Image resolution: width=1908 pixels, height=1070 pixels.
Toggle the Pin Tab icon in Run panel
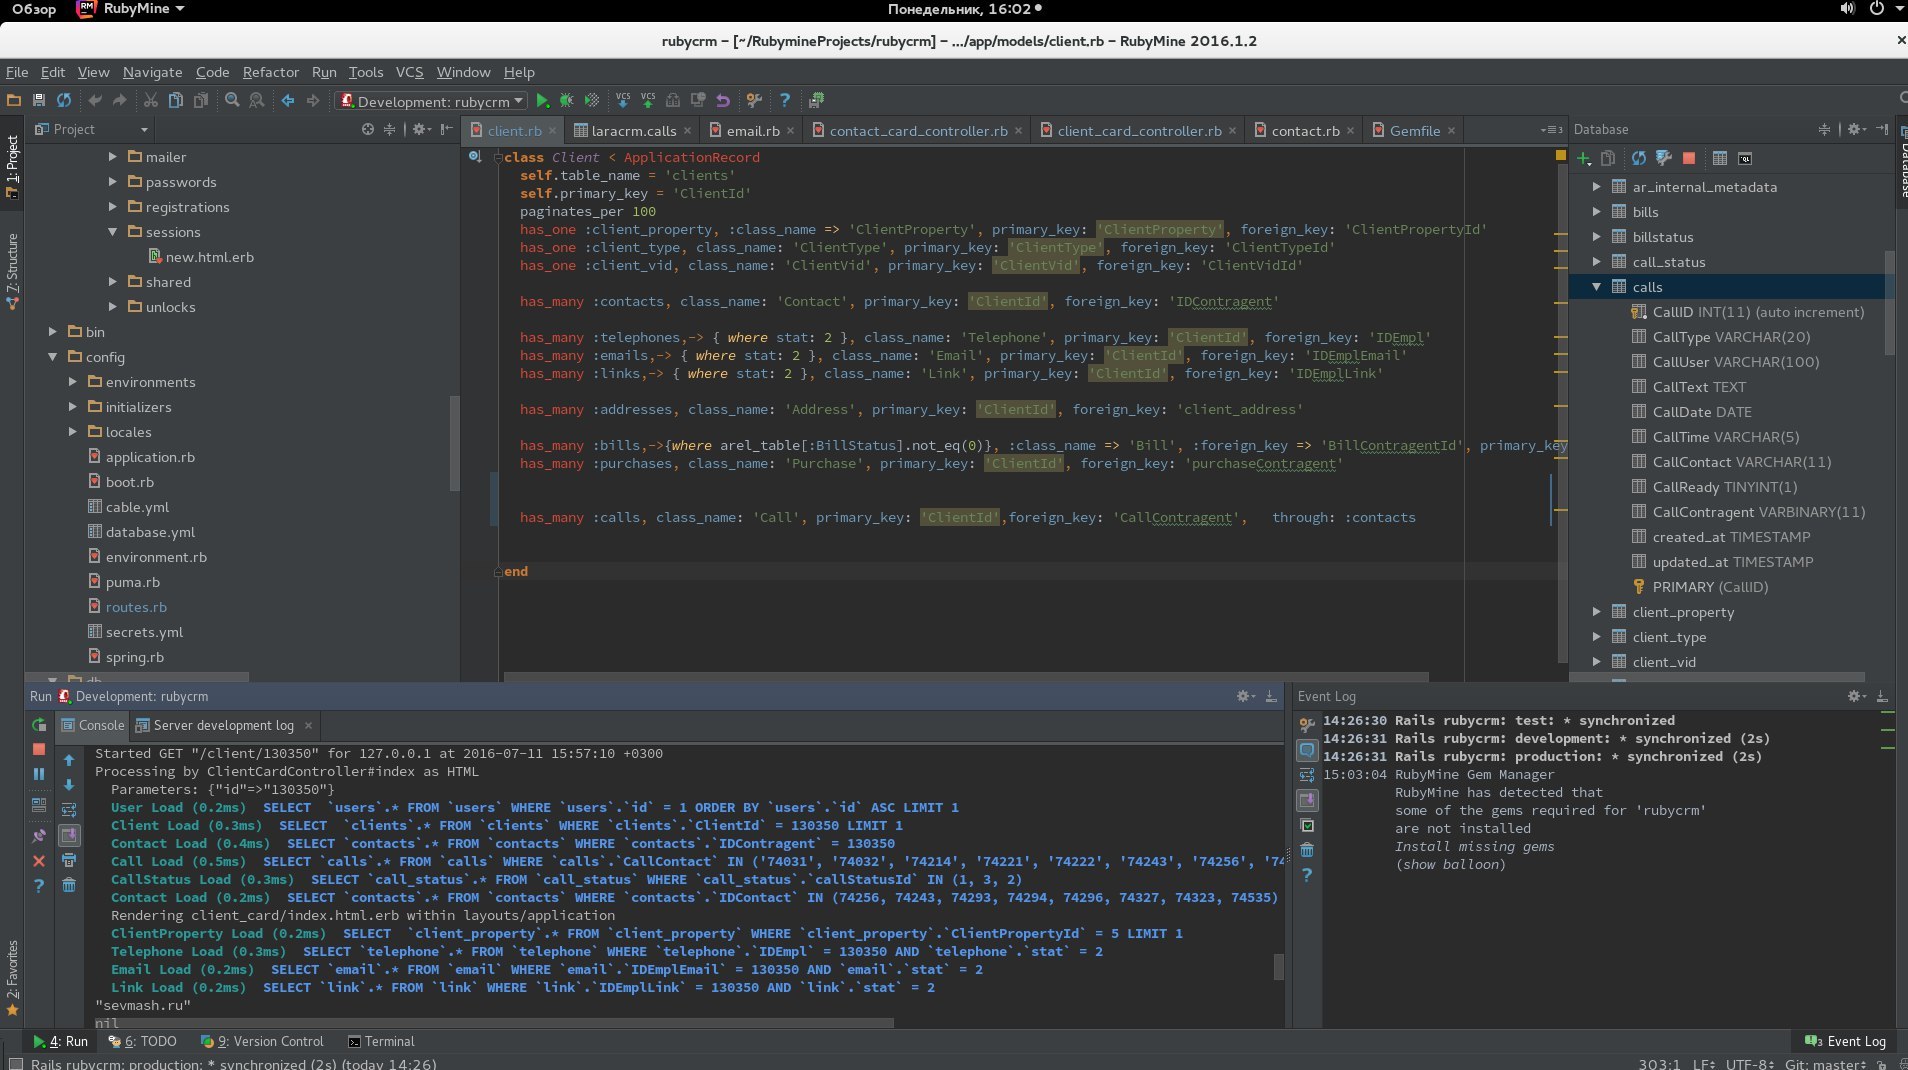coord(39,835)
